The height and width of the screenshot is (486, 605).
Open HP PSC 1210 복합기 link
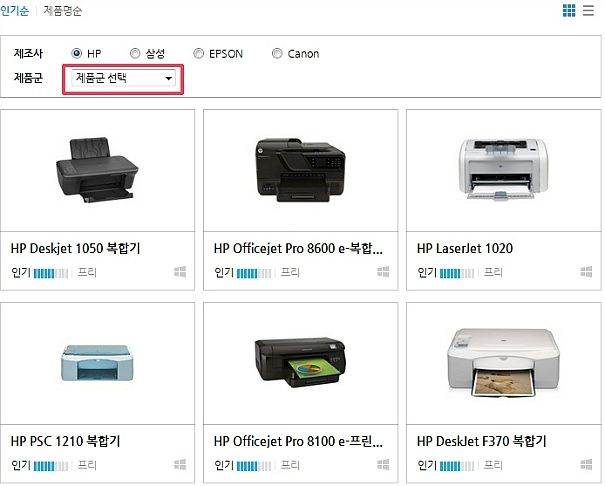[66, 441]
